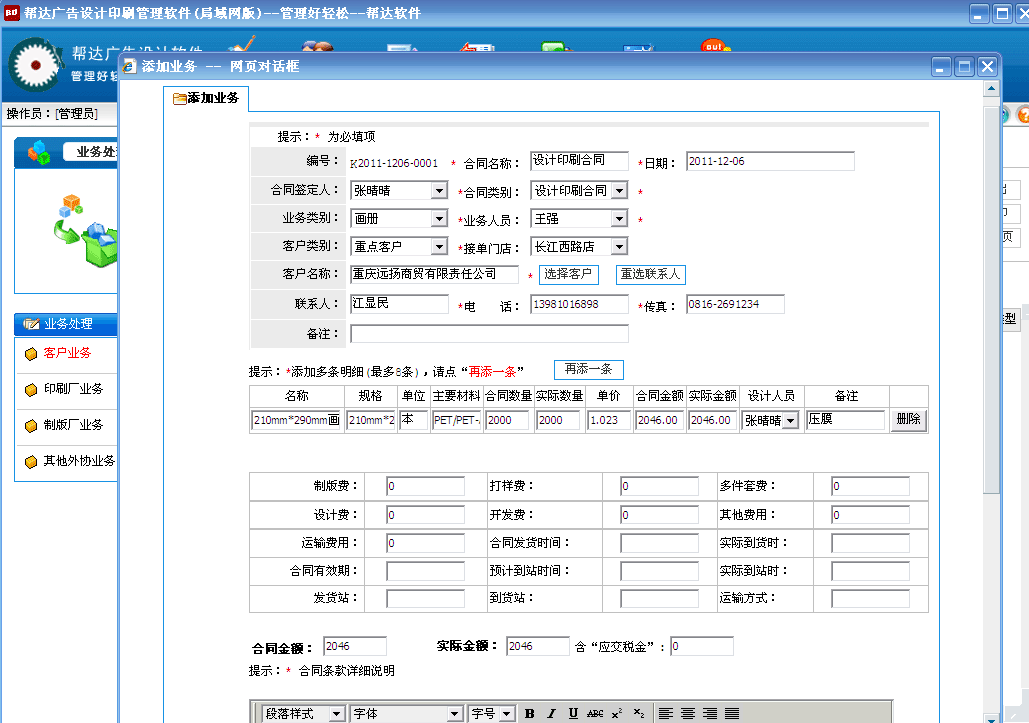Click the 合同发货时间 input field

pyautogui.click(x=659, y=543)
